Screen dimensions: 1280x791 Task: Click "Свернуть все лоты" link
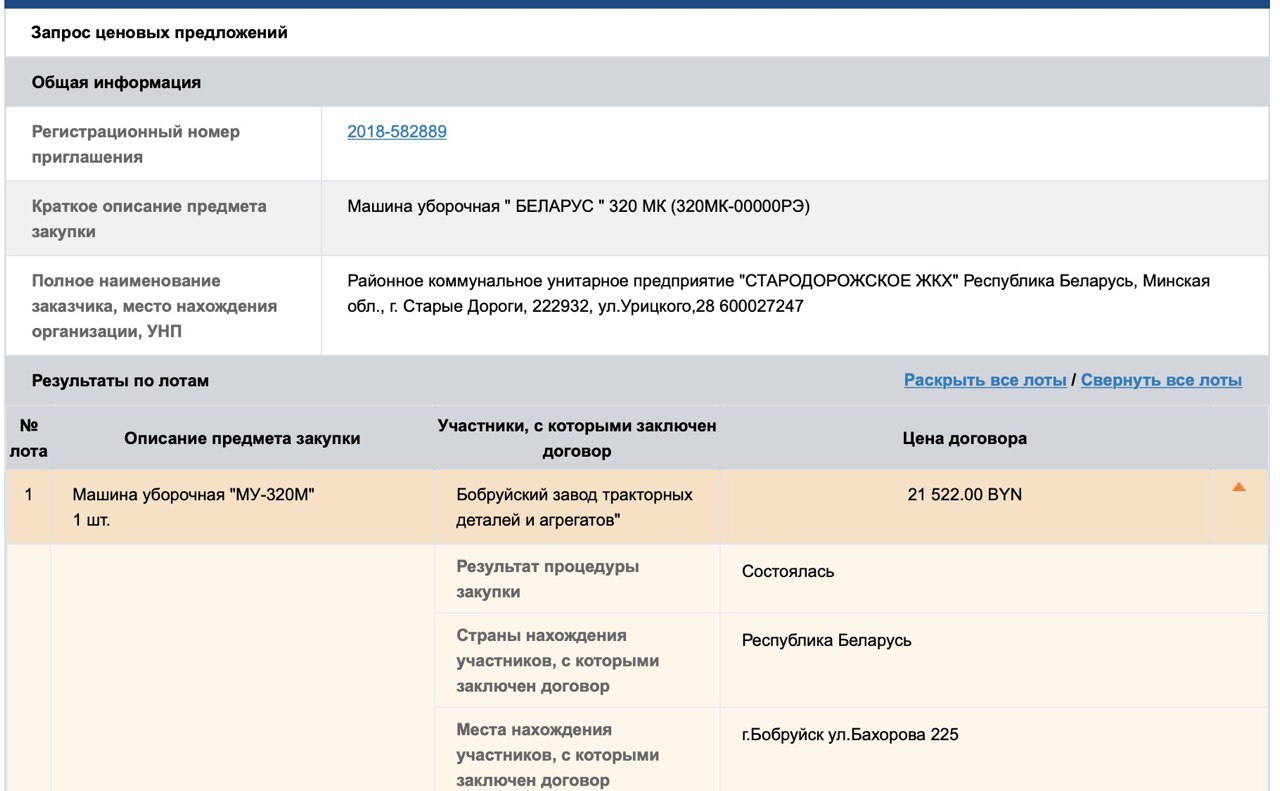tap(1161, 380)
